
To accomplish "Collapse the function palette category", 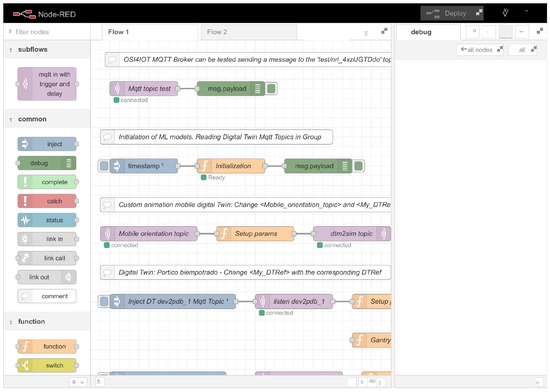I will [47, 321].
